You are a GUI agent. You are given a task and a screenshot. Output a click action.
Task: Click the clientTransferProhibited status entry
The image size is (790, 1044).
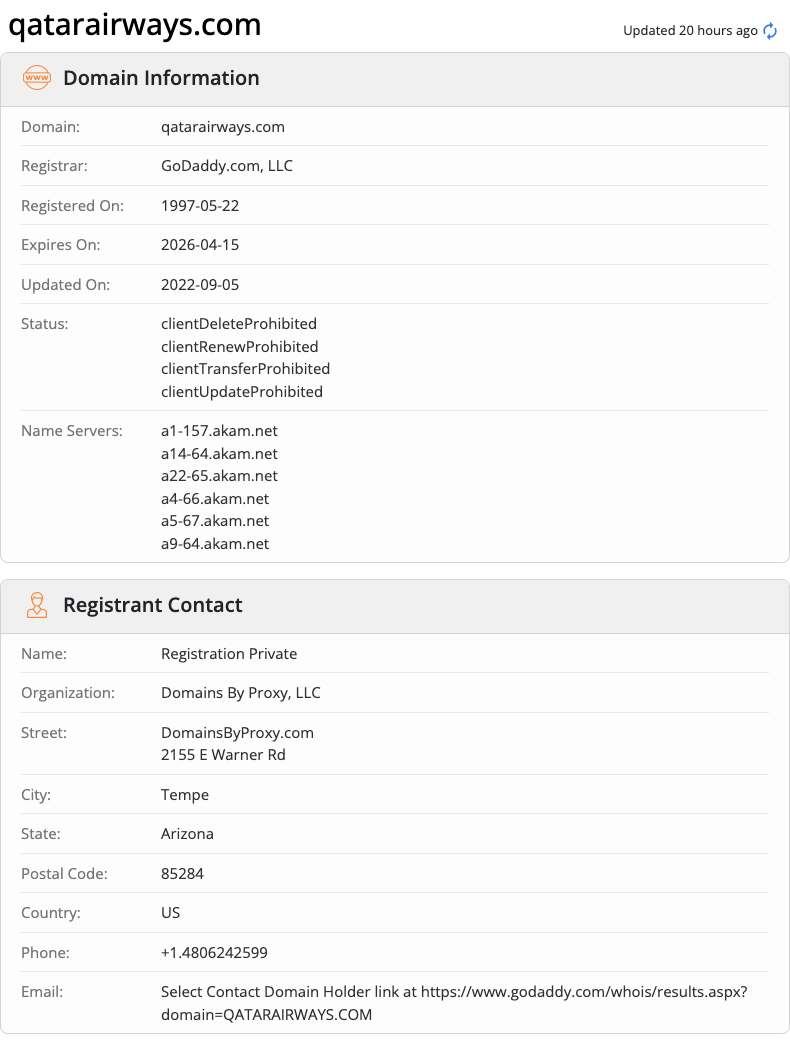pos(246,369)
